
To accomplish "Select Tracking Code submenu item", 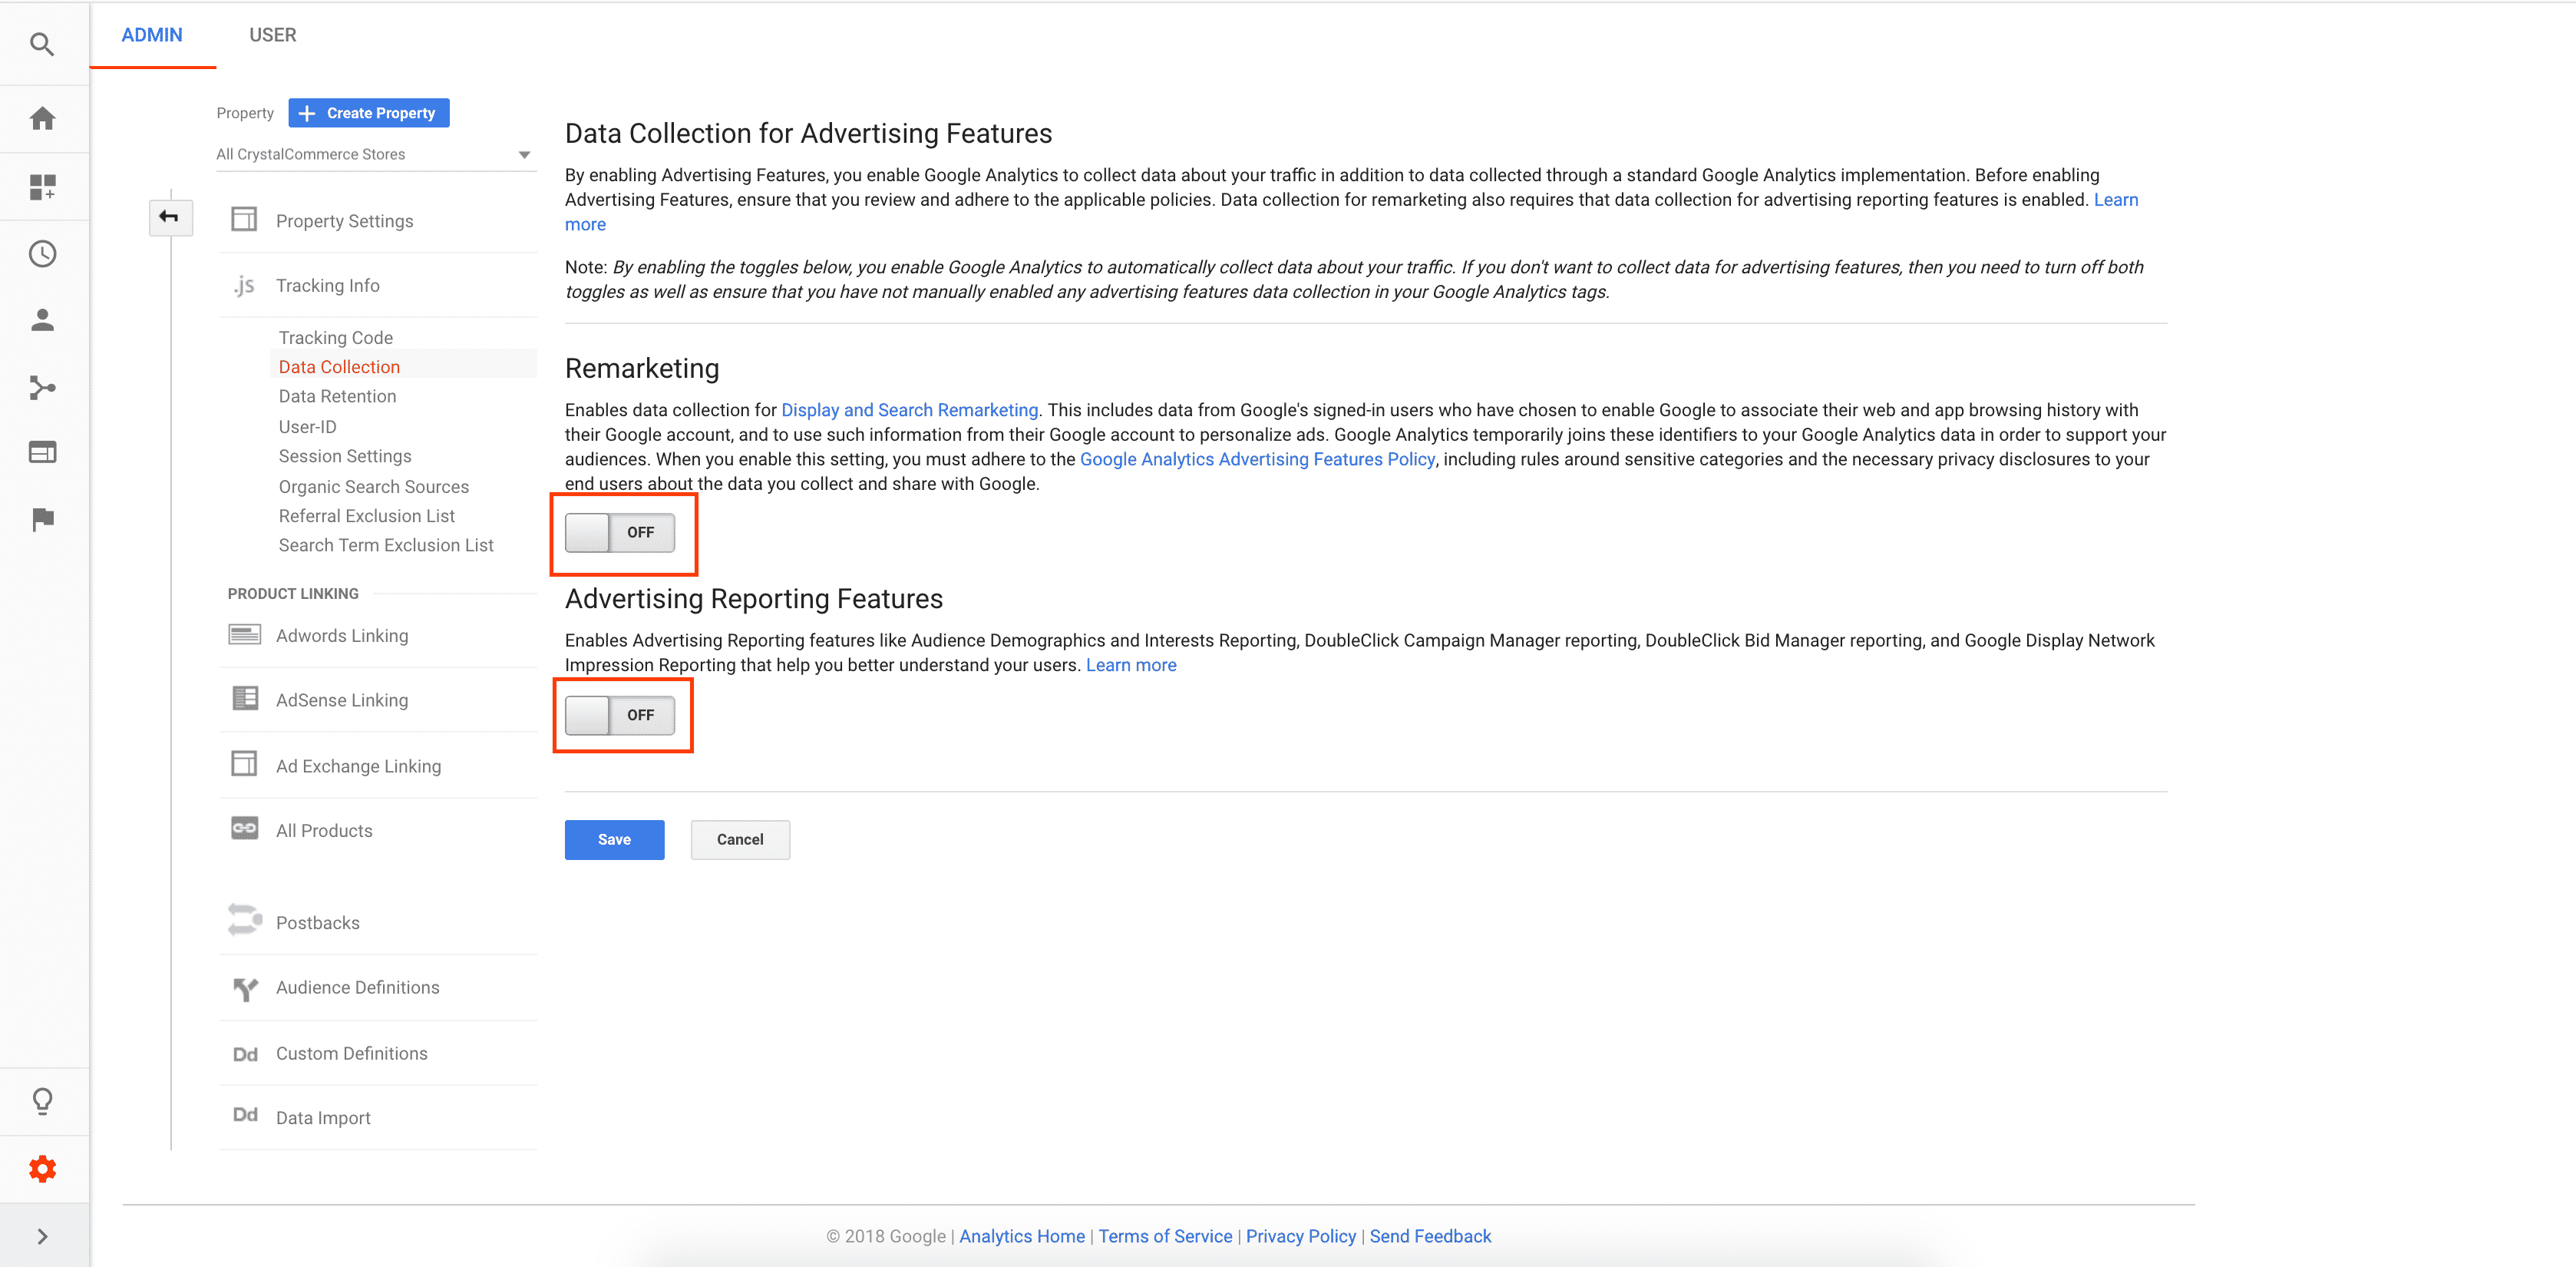I will click(336, 338).
